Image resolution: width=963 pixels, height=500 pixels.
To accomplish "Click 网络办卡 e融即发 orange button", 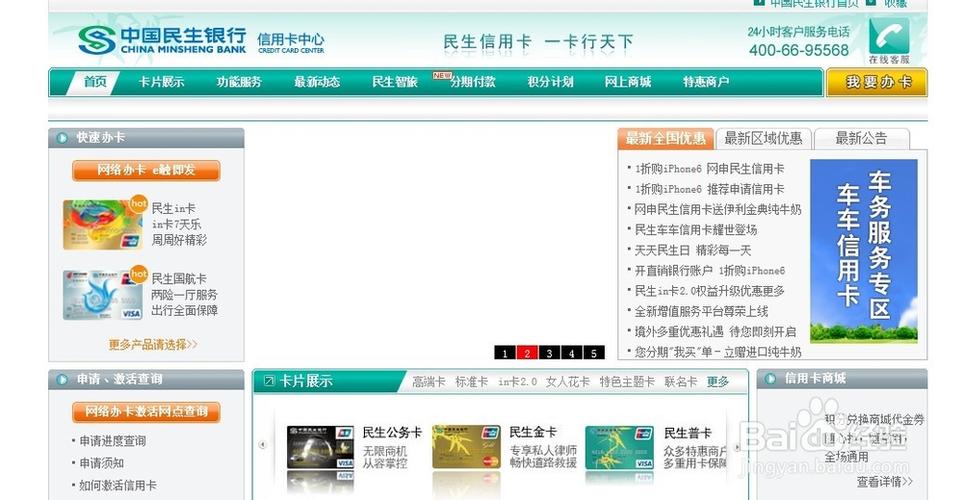I will [x=146, y=170].
